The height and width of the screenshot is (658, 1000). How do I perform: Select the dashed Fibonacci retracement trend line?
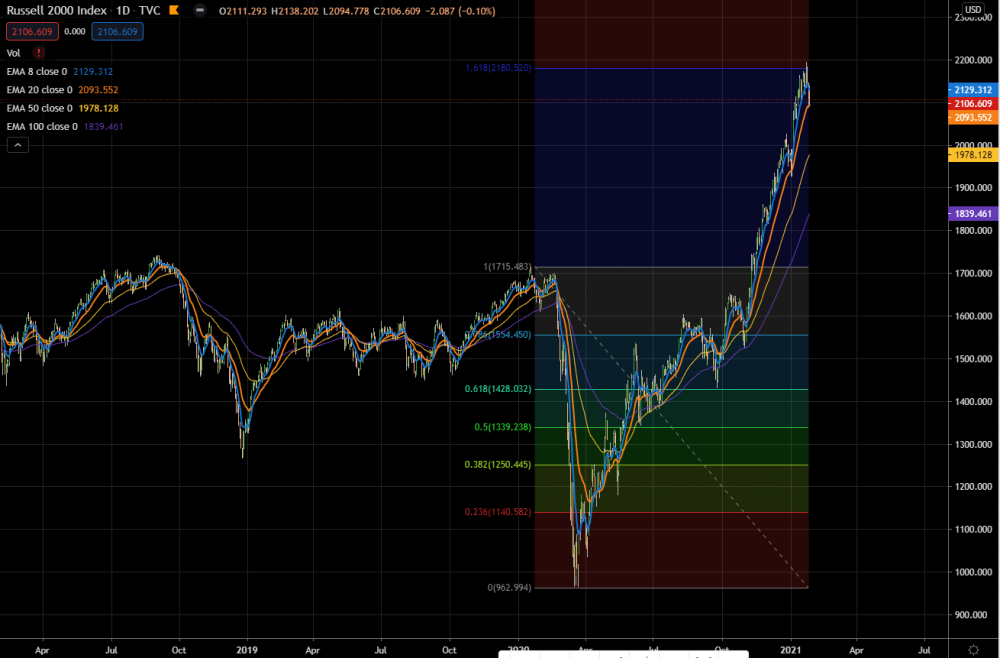tap(672, 427)
